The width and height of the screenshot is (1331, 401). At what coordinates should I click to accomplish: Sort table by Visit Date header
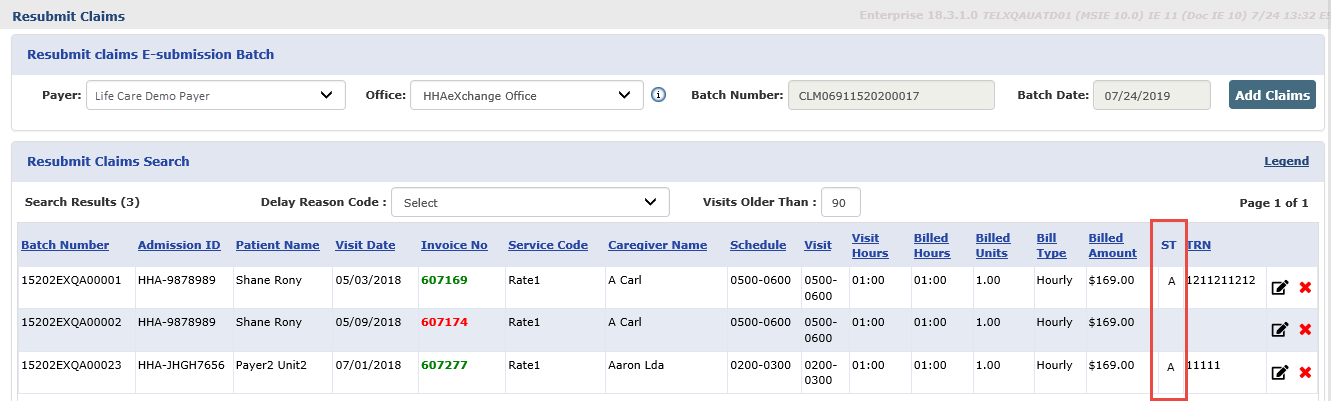pos(365,245)
